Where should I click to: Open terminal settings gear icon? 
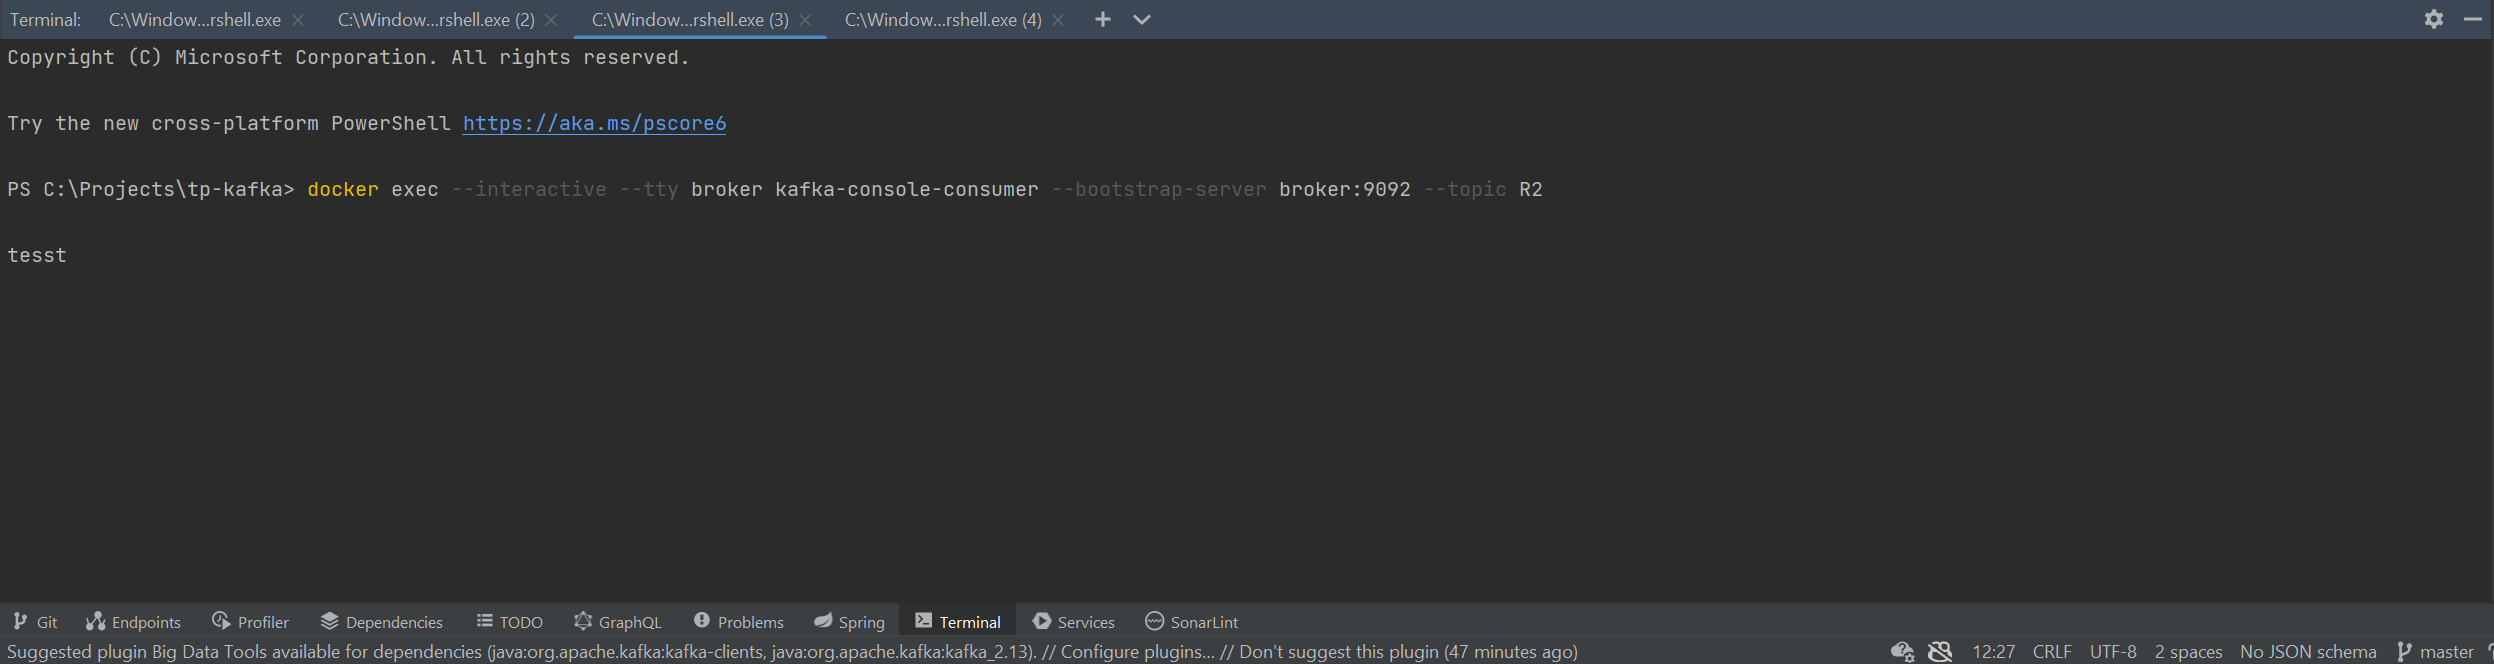pyautogui.click(x=2434, y=19)
